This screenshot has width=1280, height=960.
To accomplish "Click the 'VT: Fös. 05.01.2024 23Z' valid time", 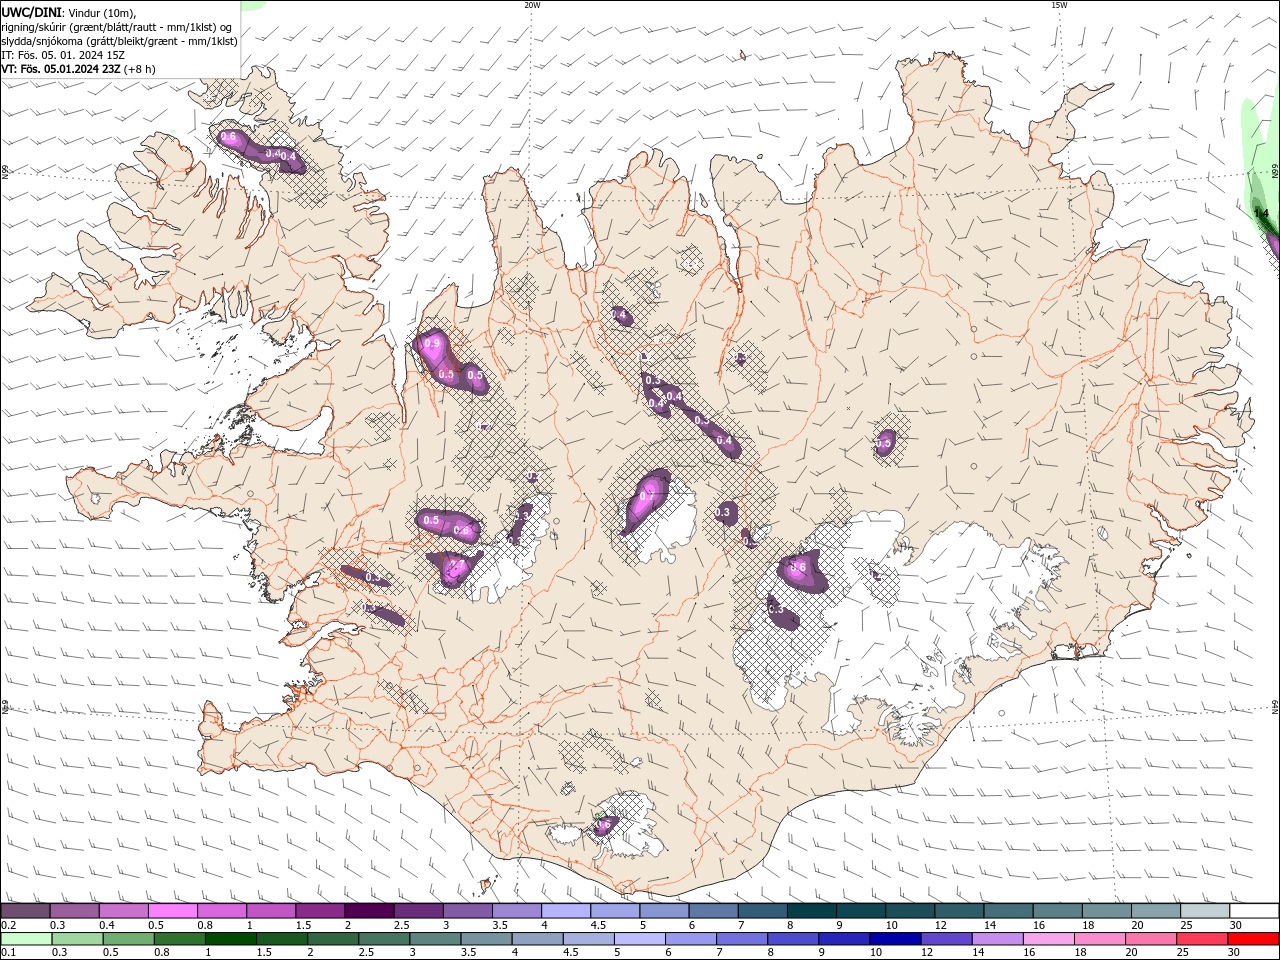I will [x=76, y=69].
